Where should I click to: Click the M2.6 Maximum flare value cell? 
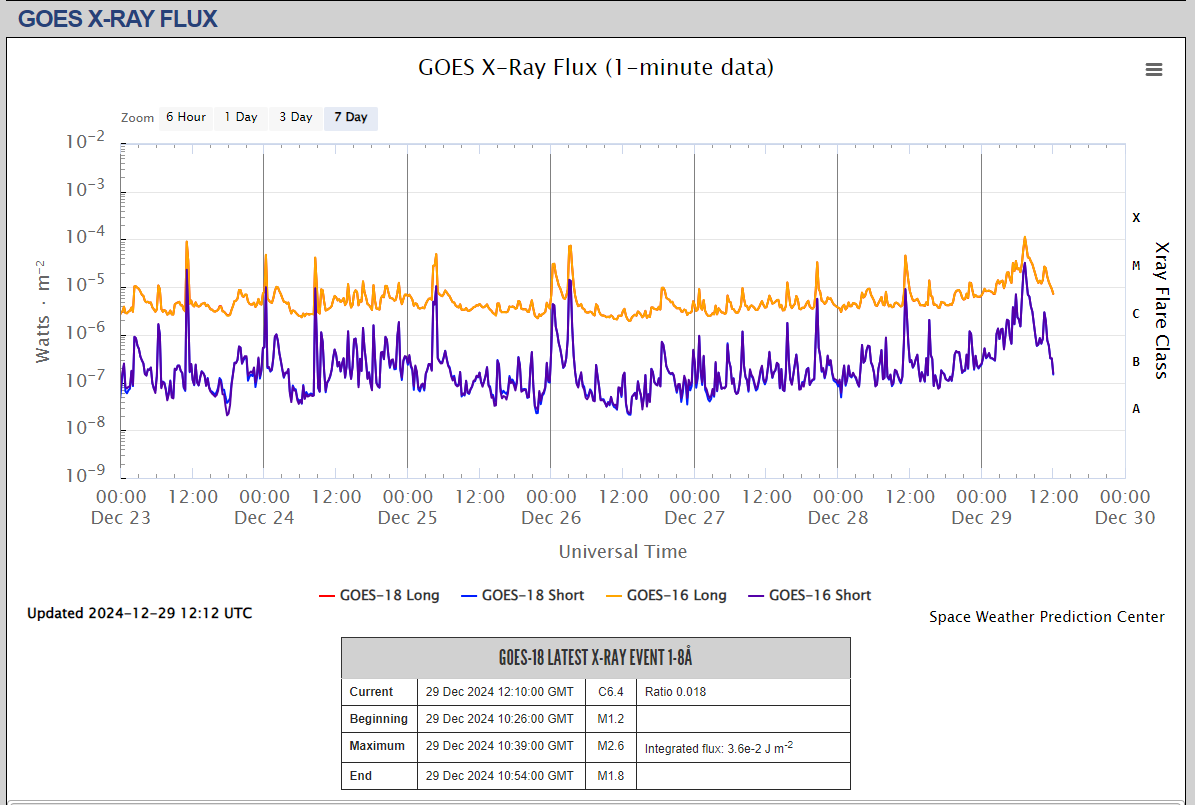tap(612, 746)
